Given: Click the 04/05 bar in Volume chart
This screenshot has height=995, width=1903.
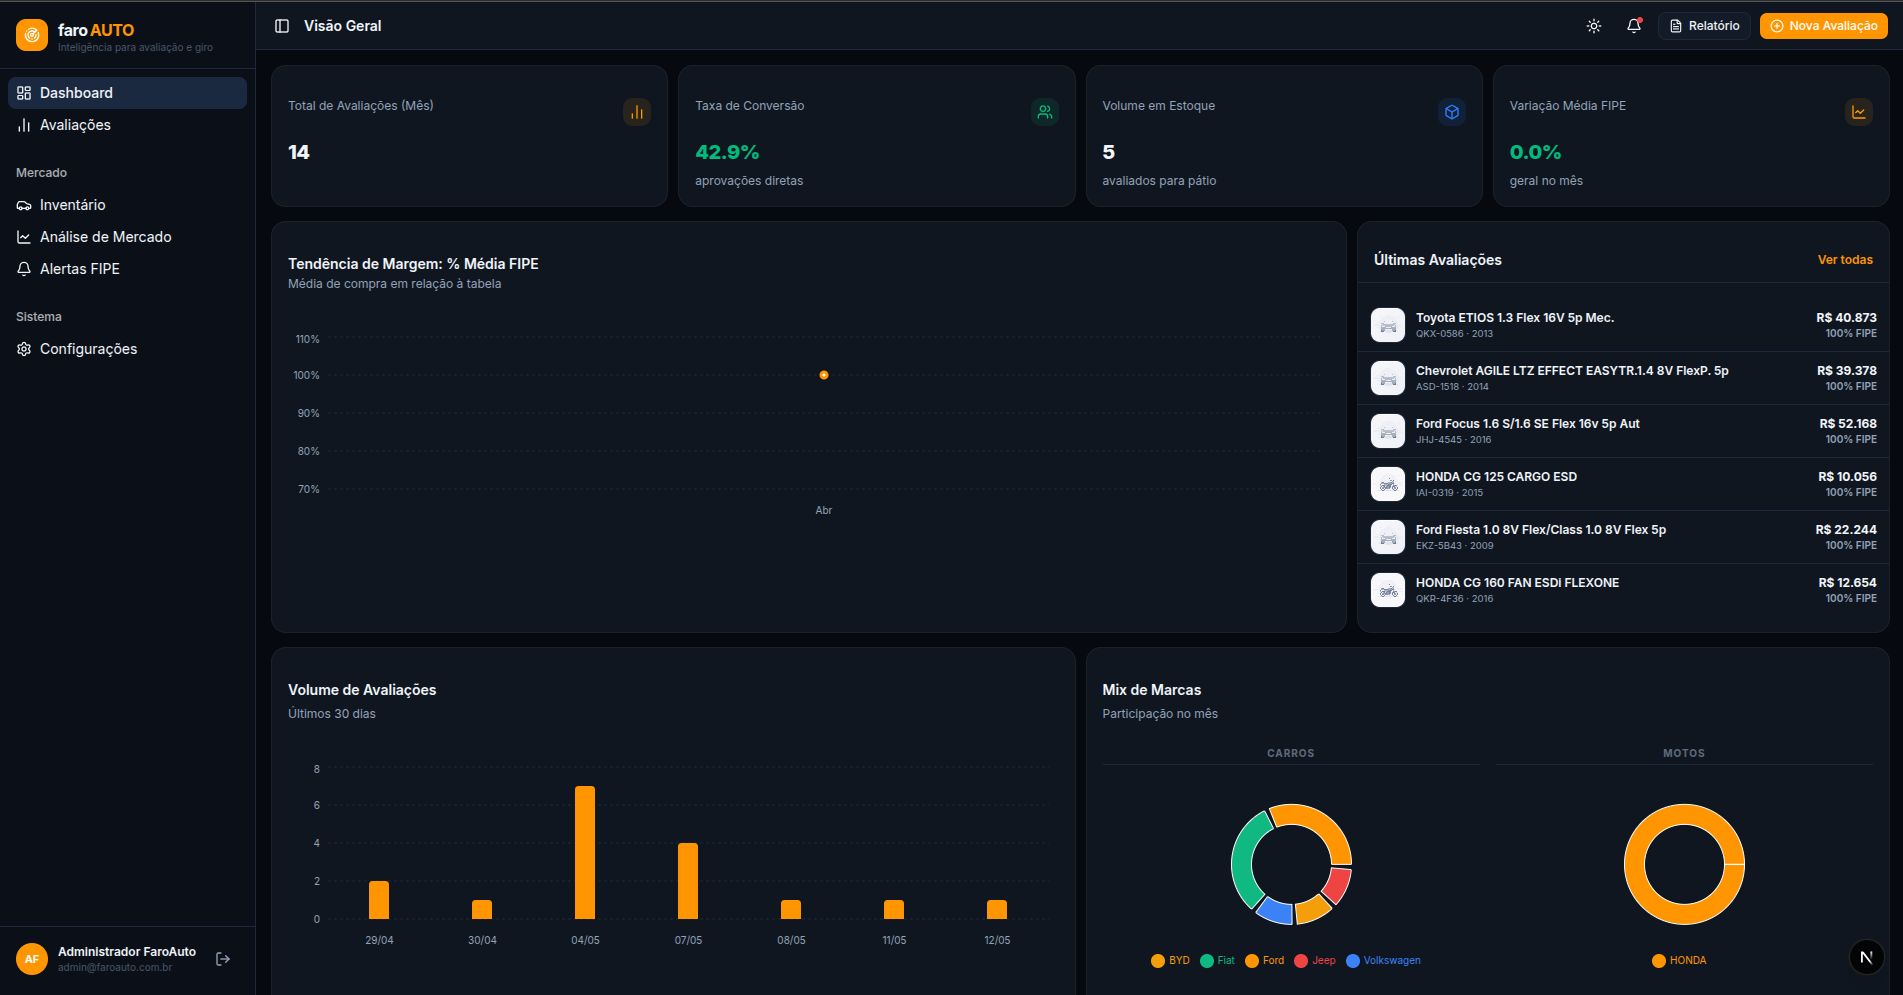Looking at the screenshot, I should point(585,852).
